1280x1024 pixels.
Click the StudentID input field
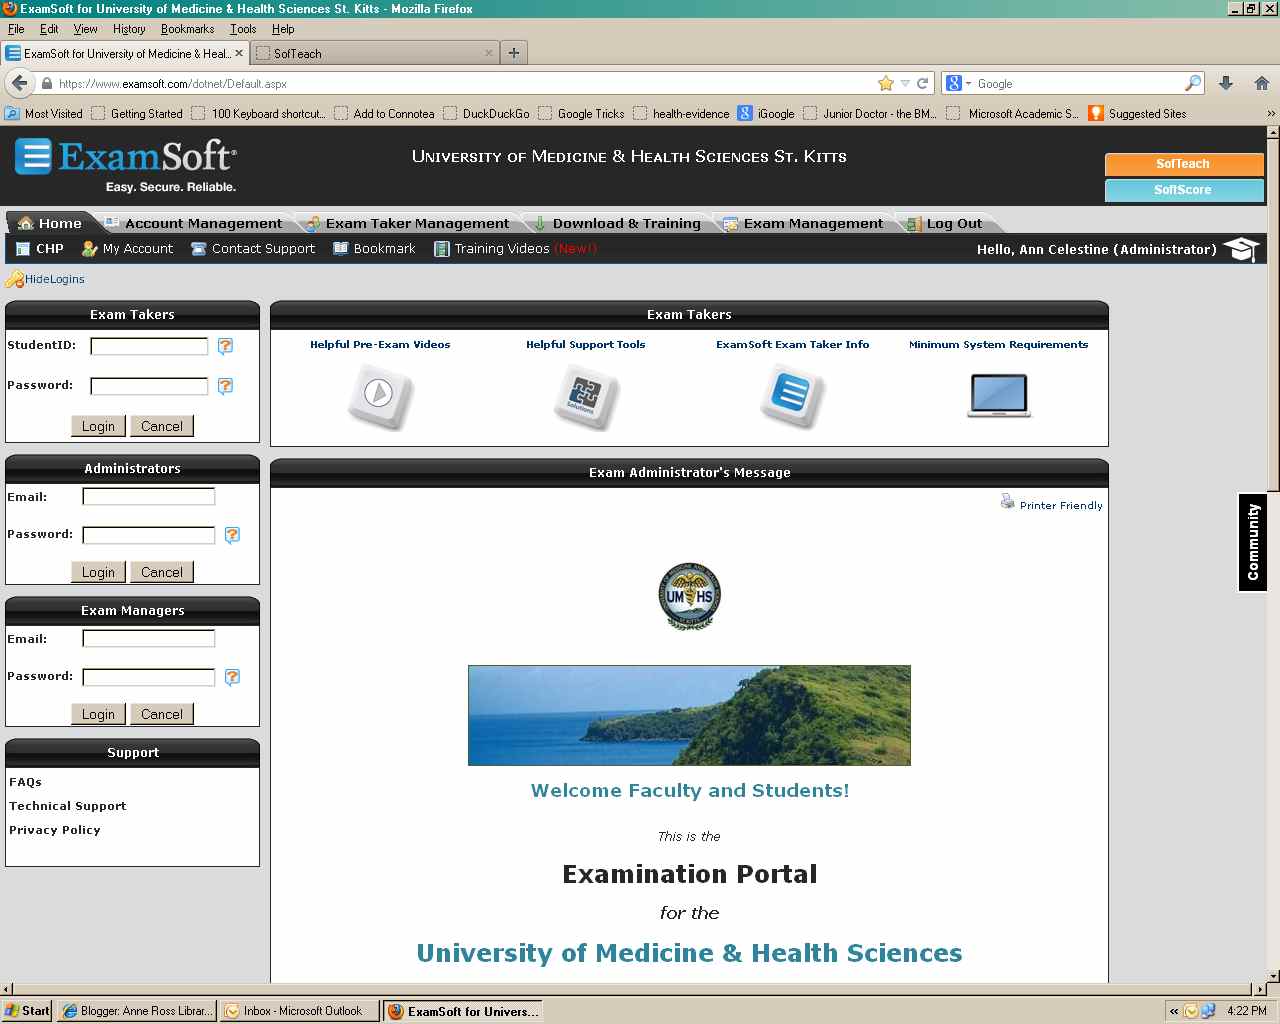point(149,346)
